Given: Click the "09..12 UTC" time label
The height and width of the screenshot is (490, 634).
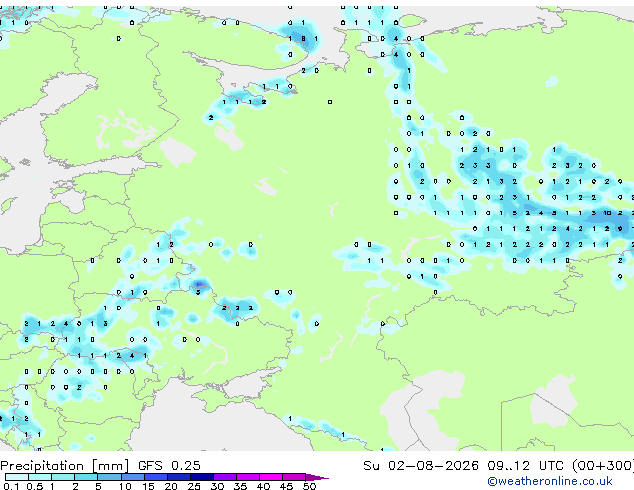Looking at the screenshot, I should coord(524,466).
